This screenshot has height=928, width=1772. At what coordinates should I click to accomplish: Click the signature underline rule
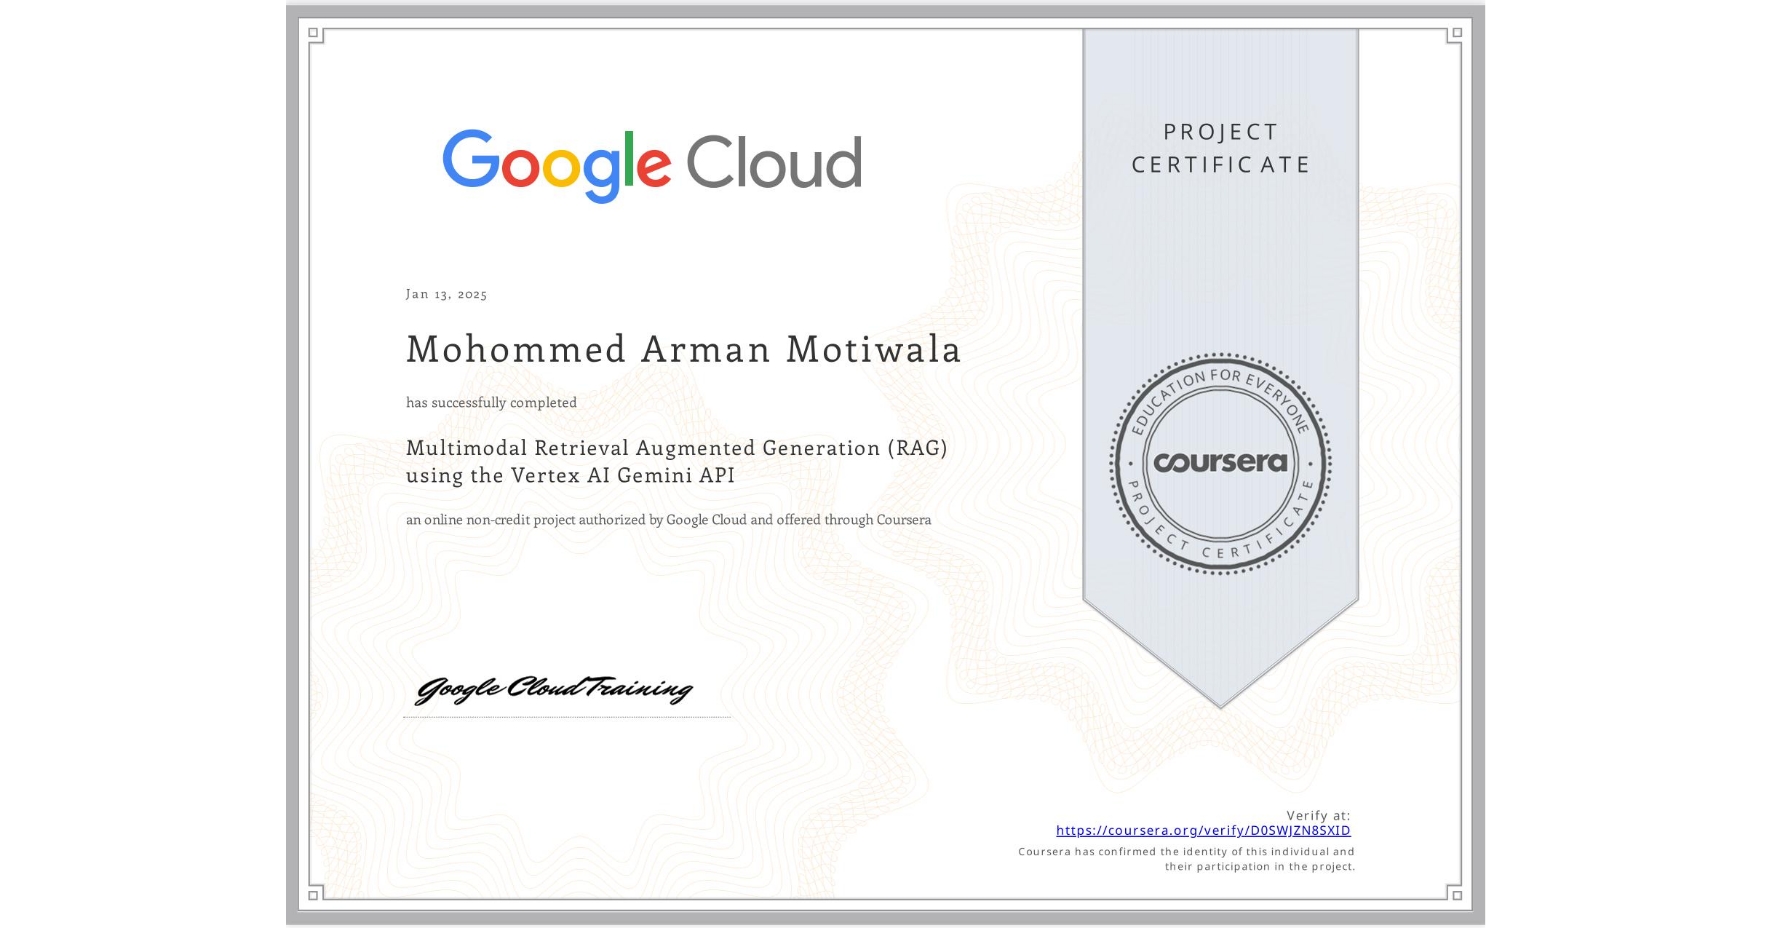[566, 715]
